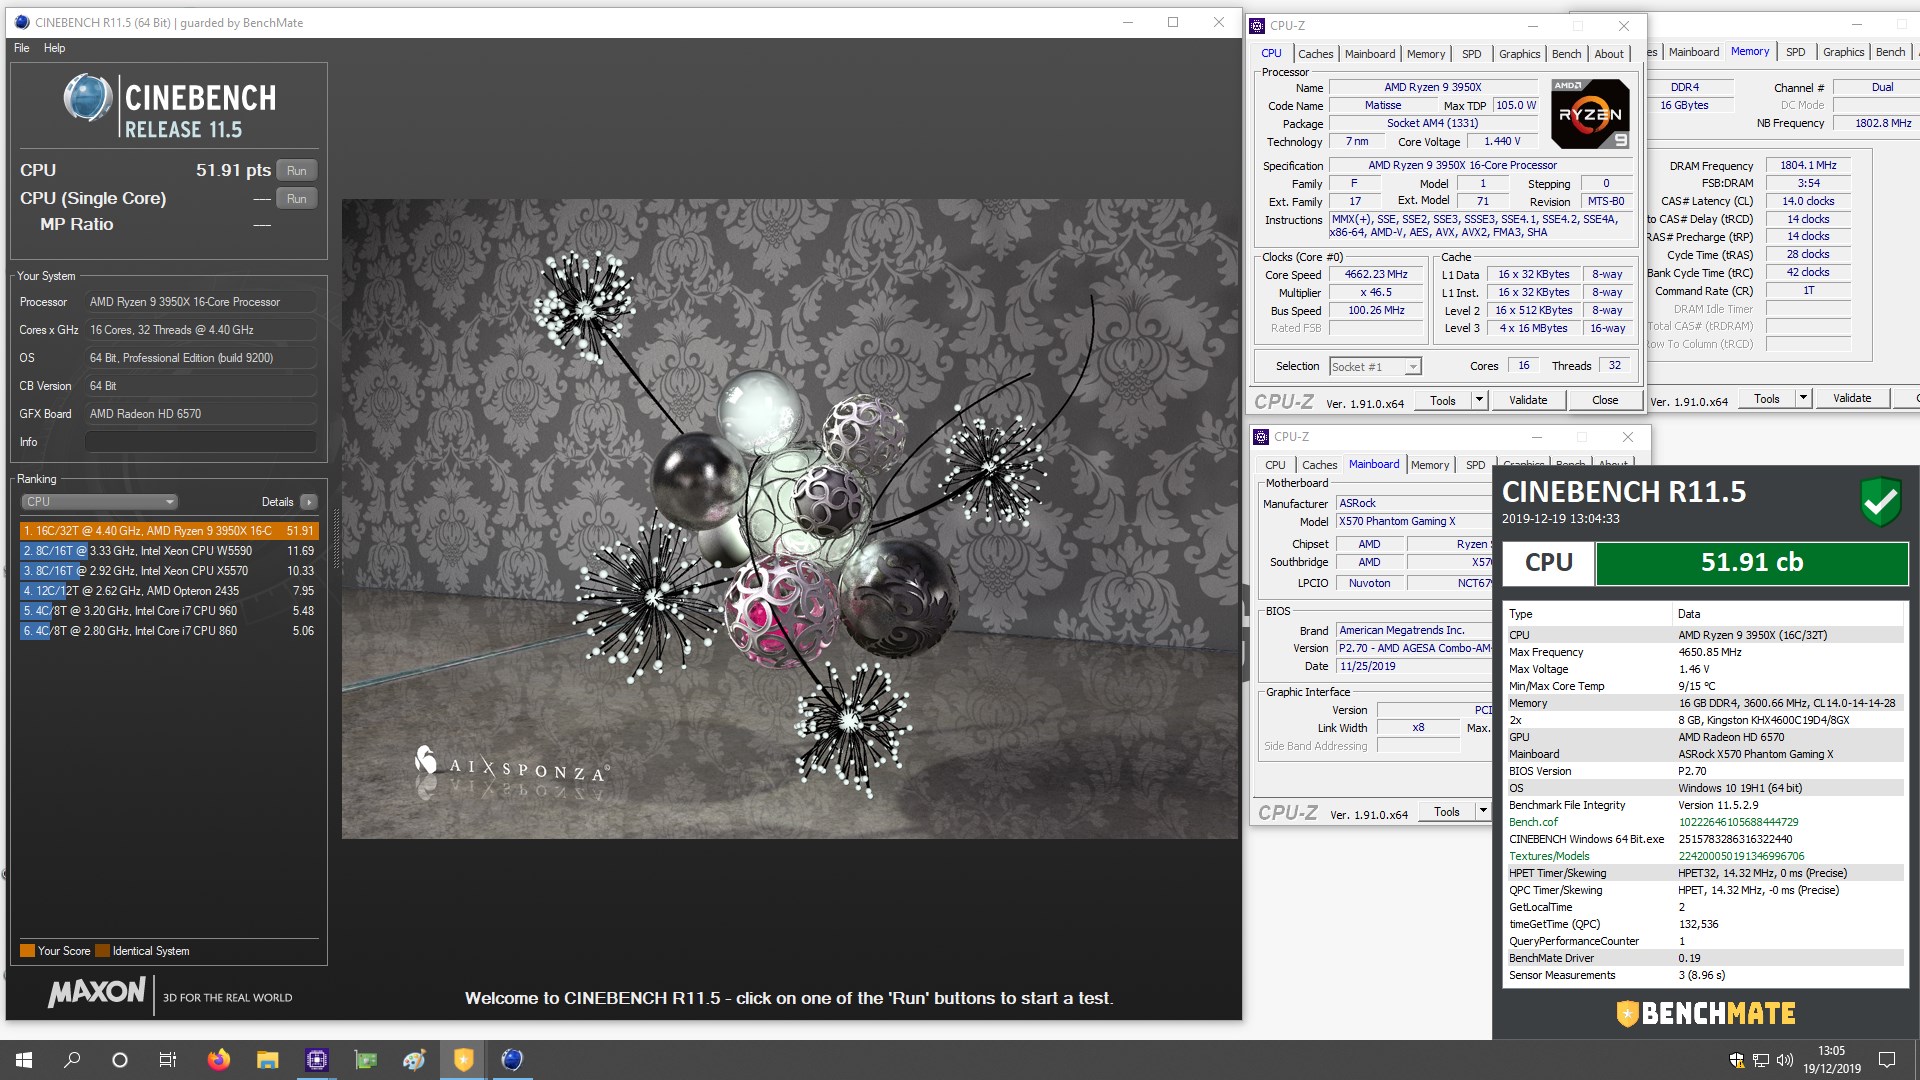Click Tools button in CPU-Z CPU window
Screen dimensions: 1920x1080
pyautogui.click(x=1443, y=401)
